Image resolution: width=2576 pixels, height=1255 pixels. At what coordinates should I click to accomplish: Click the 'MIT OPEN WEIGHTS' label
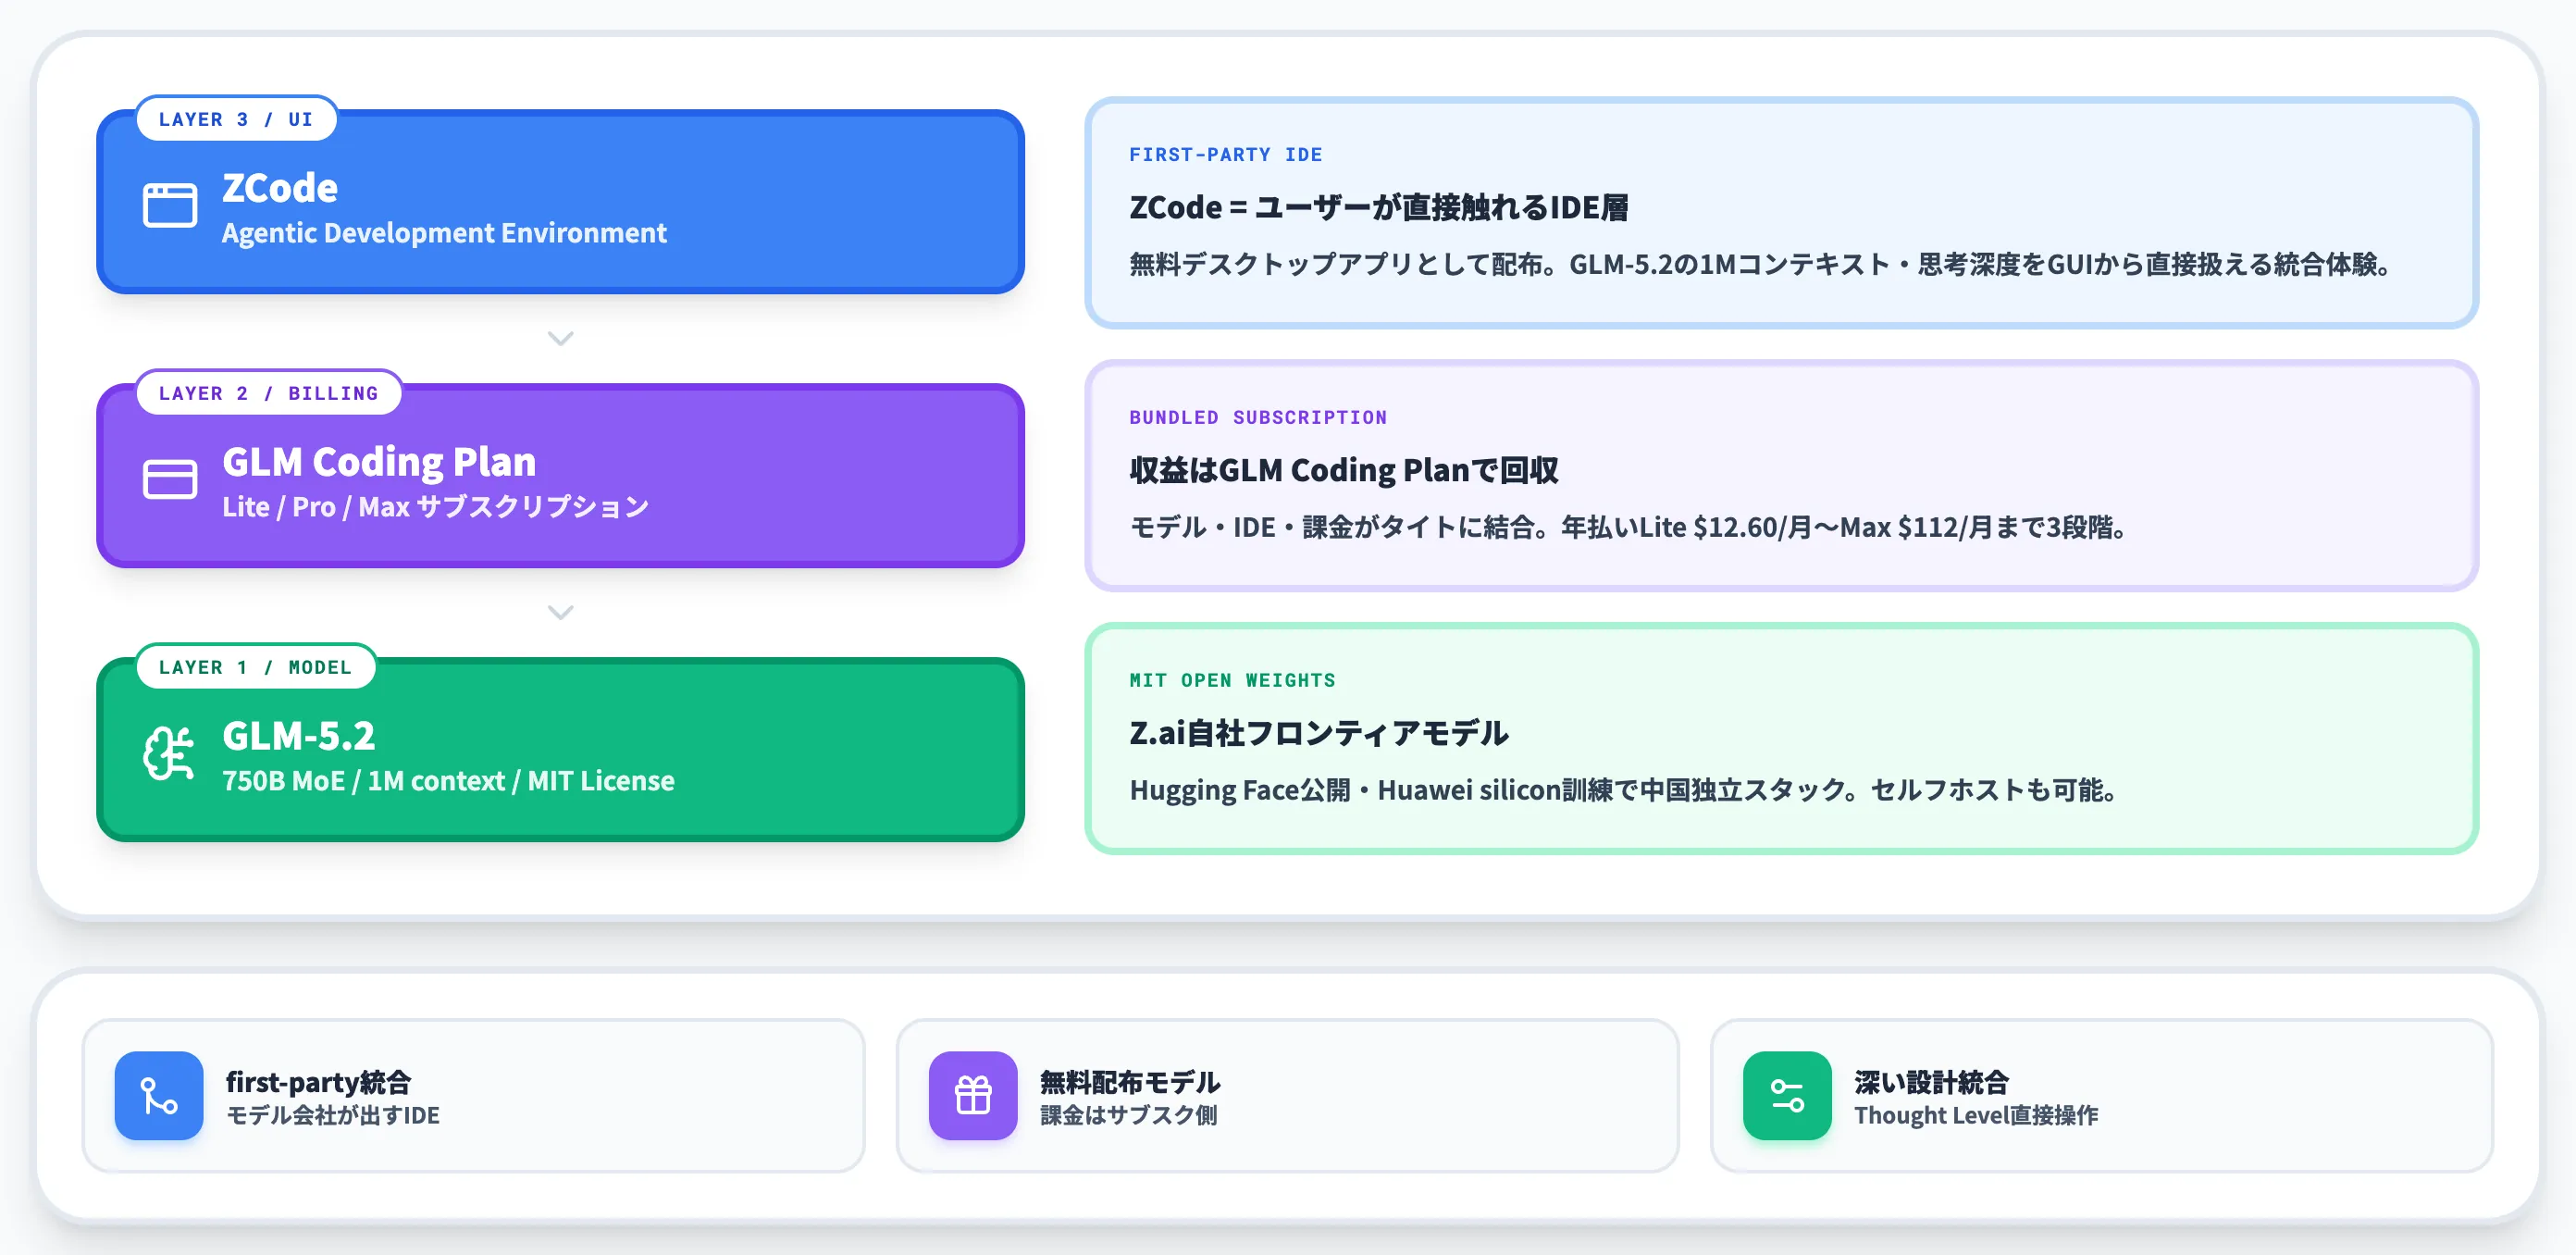point(1232,681)
